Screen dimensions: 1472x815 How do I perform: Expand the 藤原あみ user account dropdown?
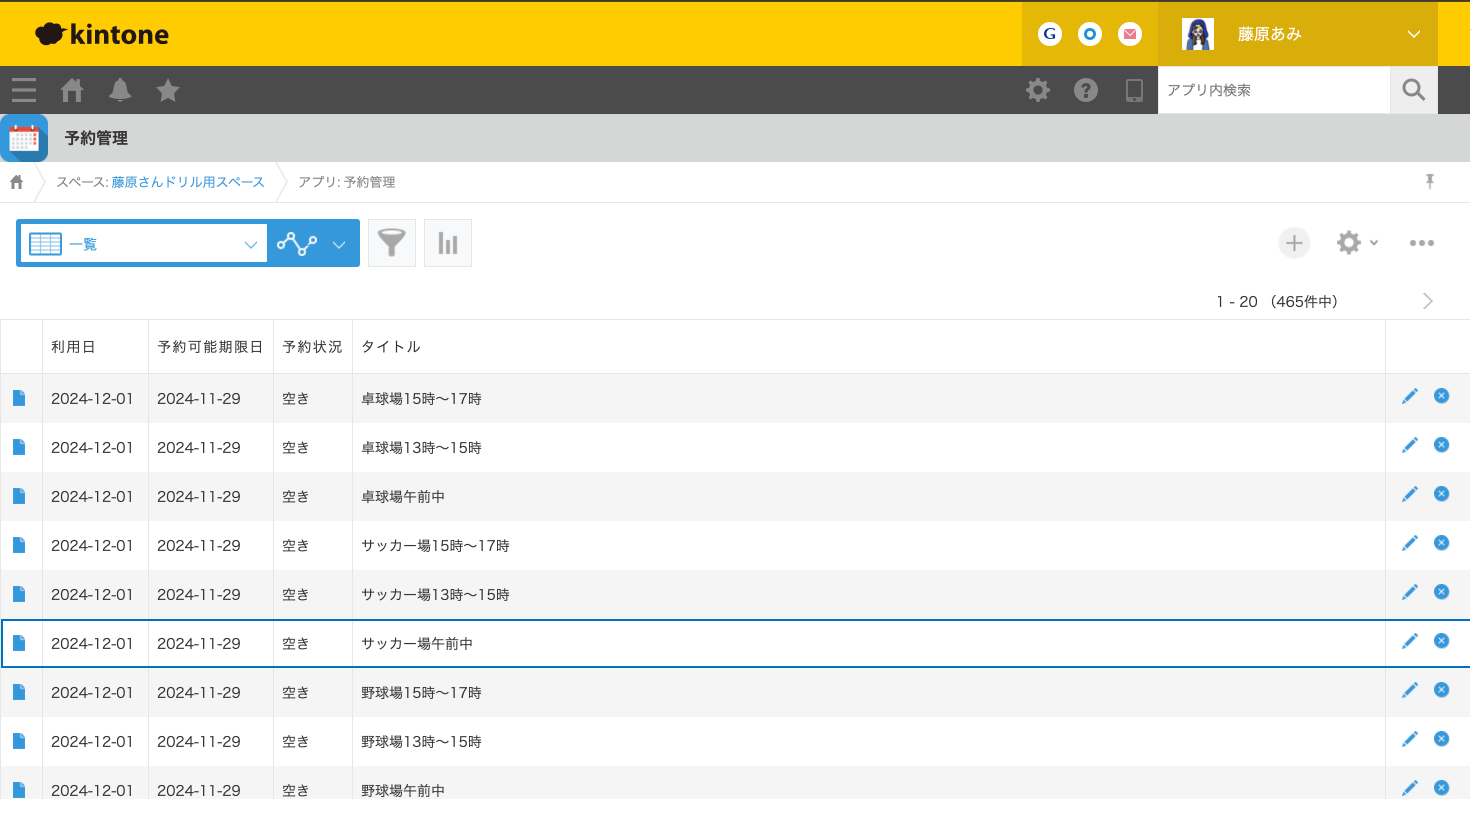(1413, 33)
